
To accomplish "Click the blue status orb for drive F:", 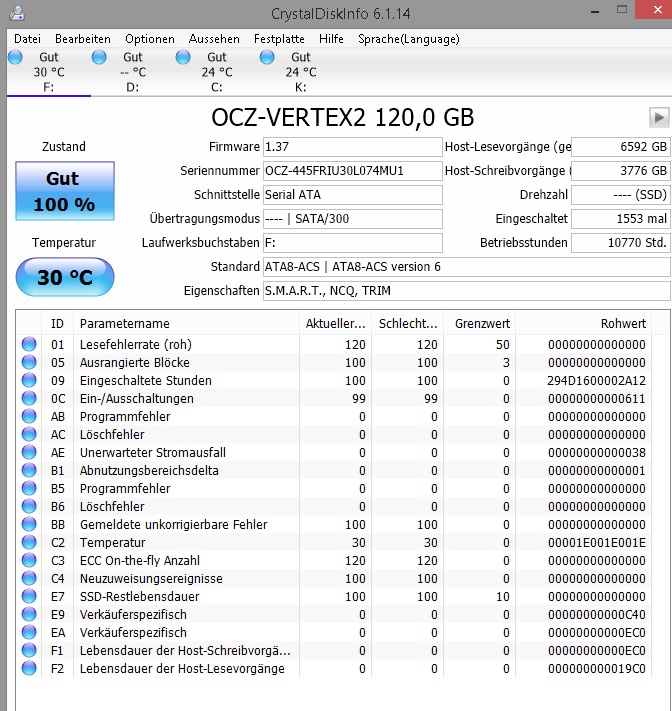I will (15, 58).
